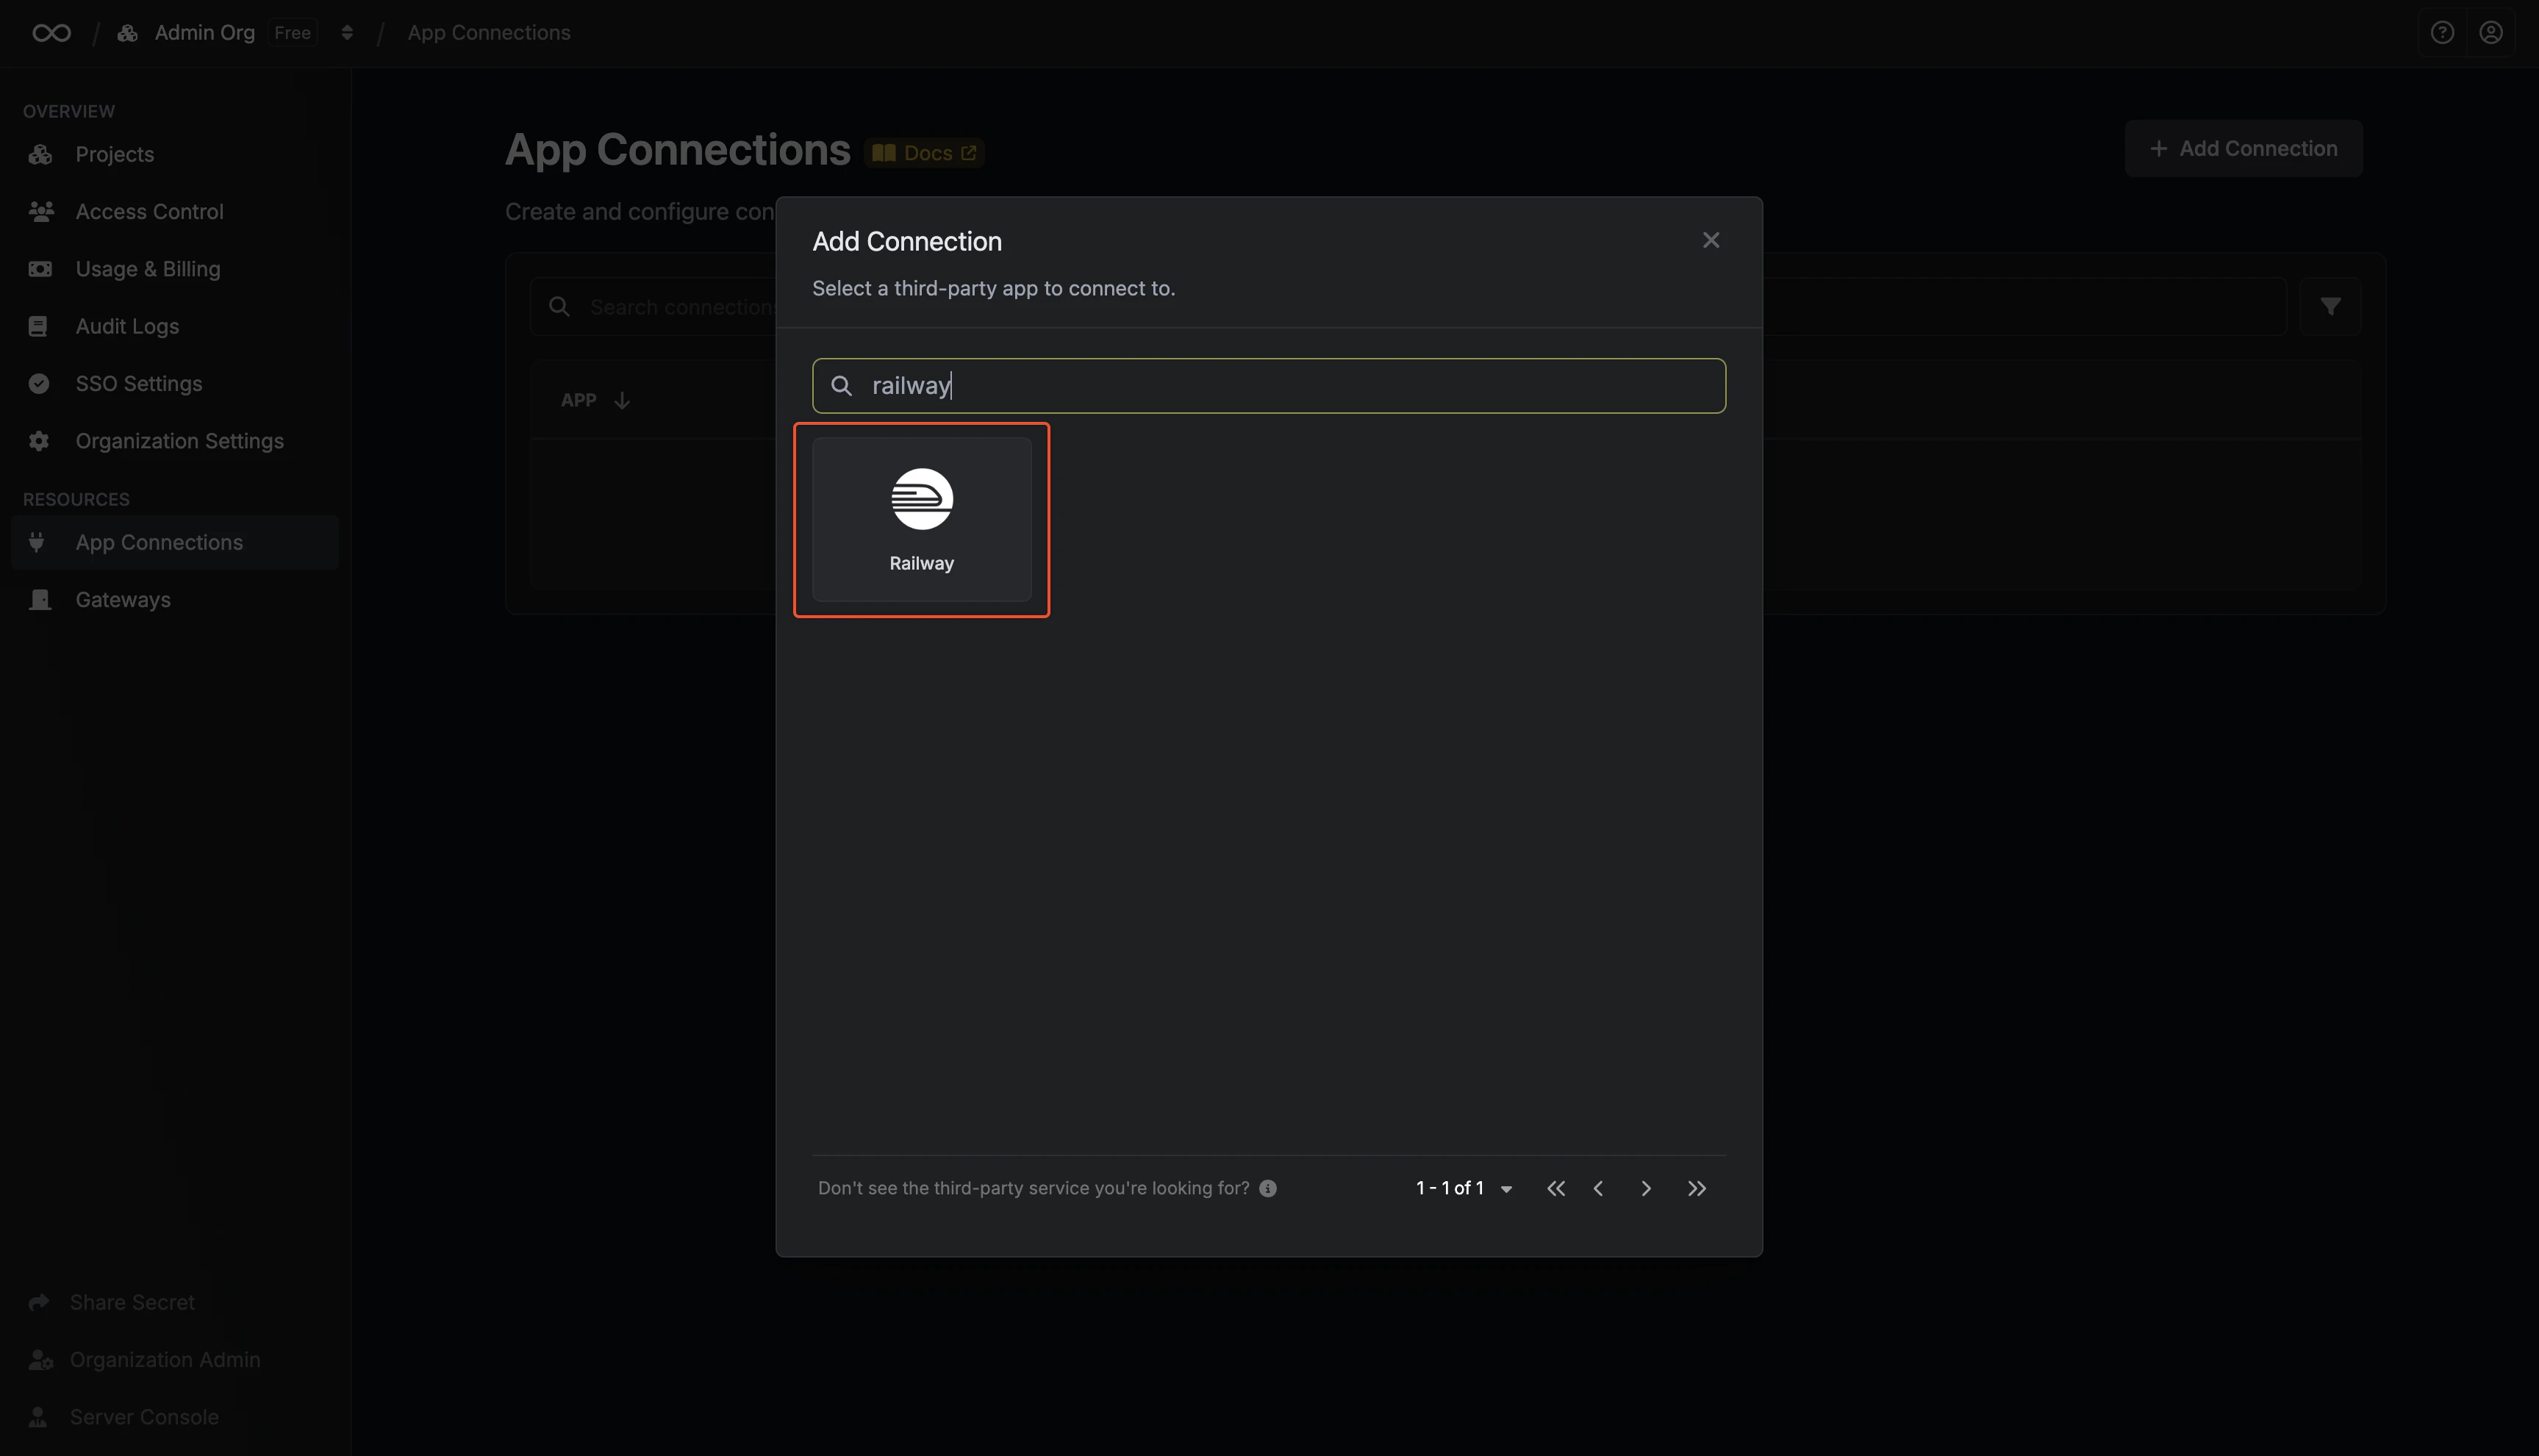
Task: Click the Gateways door icon
Action: pos(40,599)
